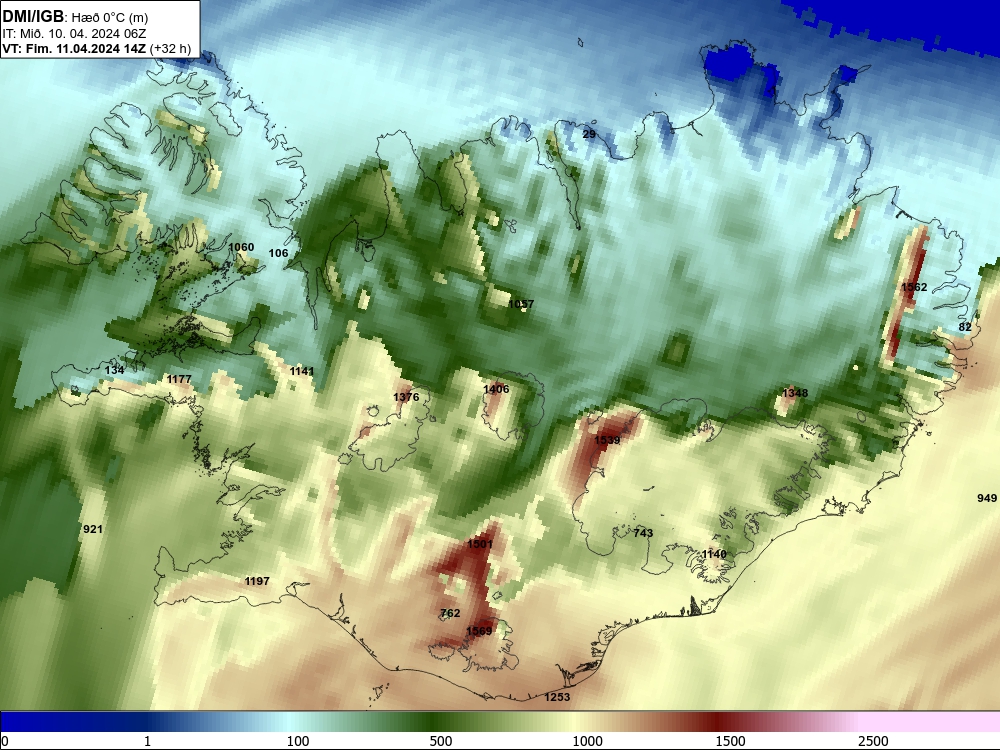Select the 1057 label on the map
1000x750 pixels.
point(521,304)
